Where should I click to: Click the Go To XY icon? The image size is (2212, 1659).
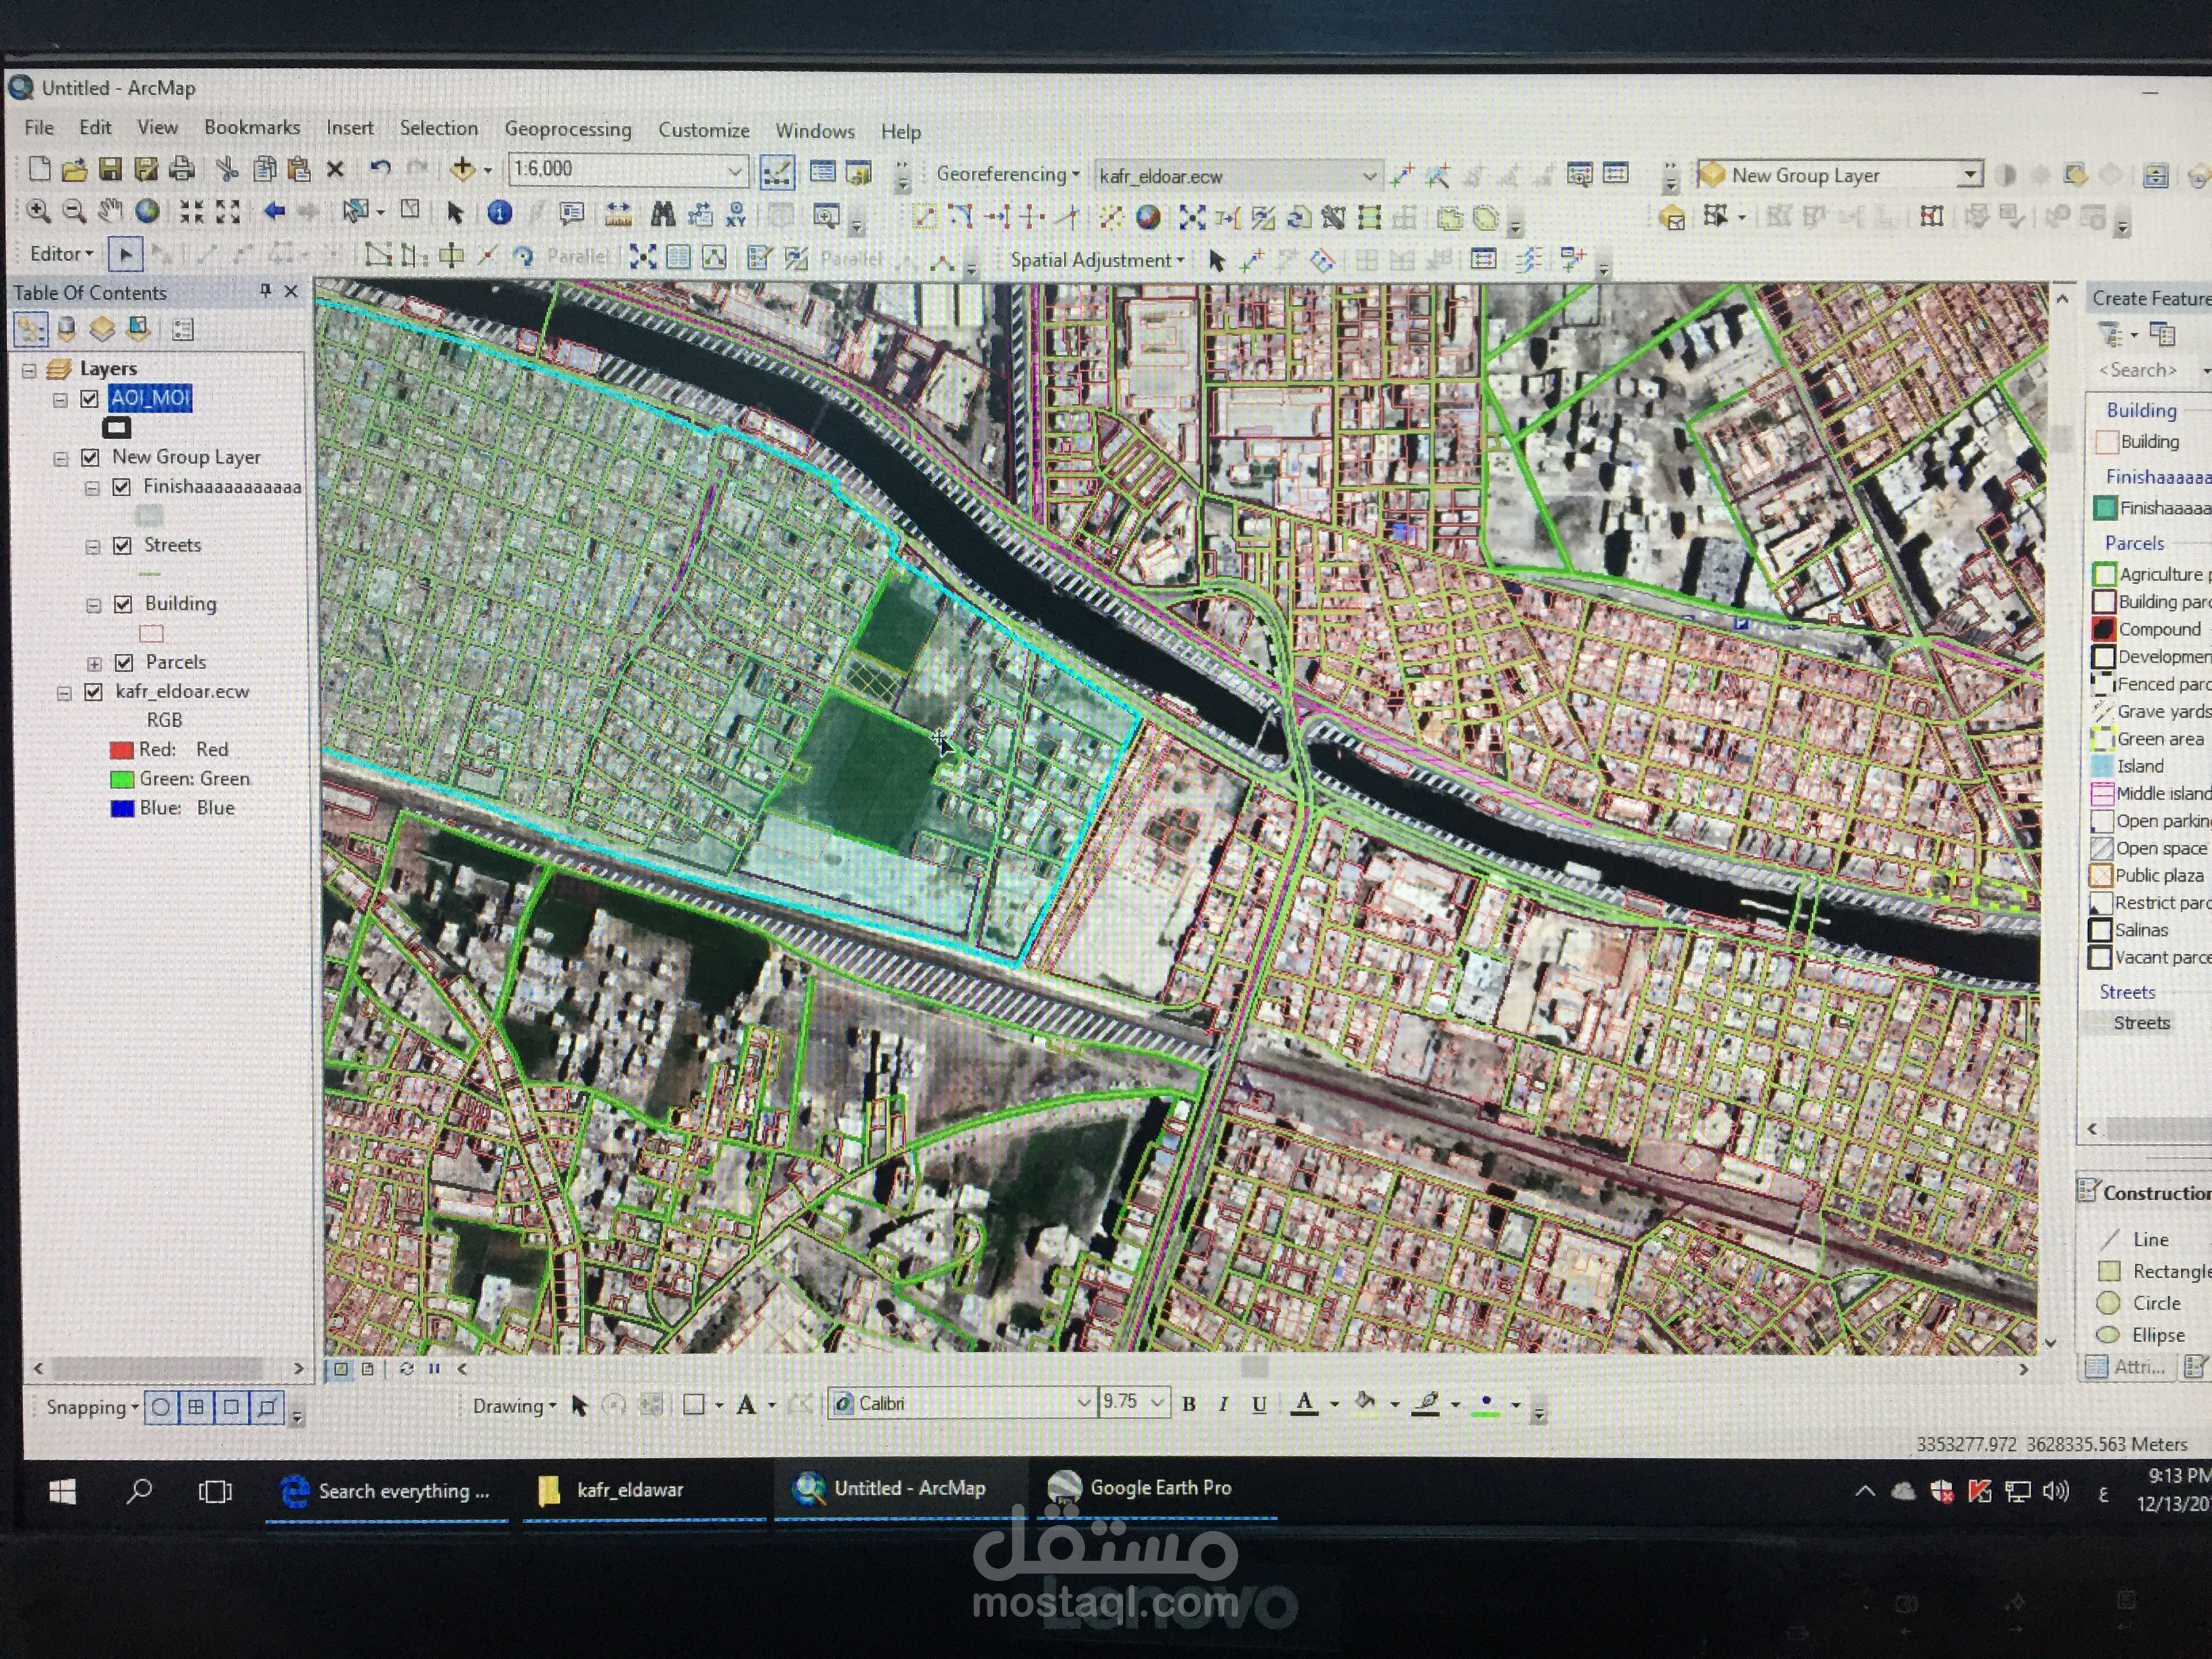(x=736, y=214)
